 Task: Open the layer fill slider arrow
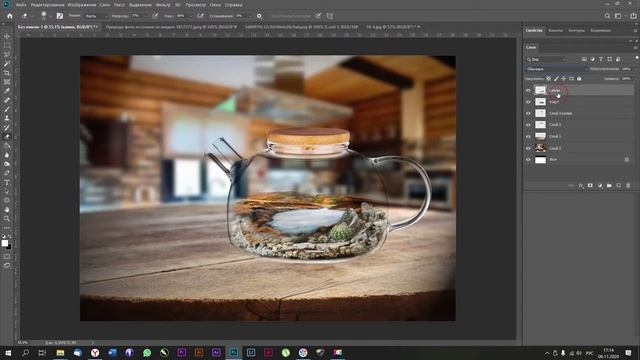635,78
